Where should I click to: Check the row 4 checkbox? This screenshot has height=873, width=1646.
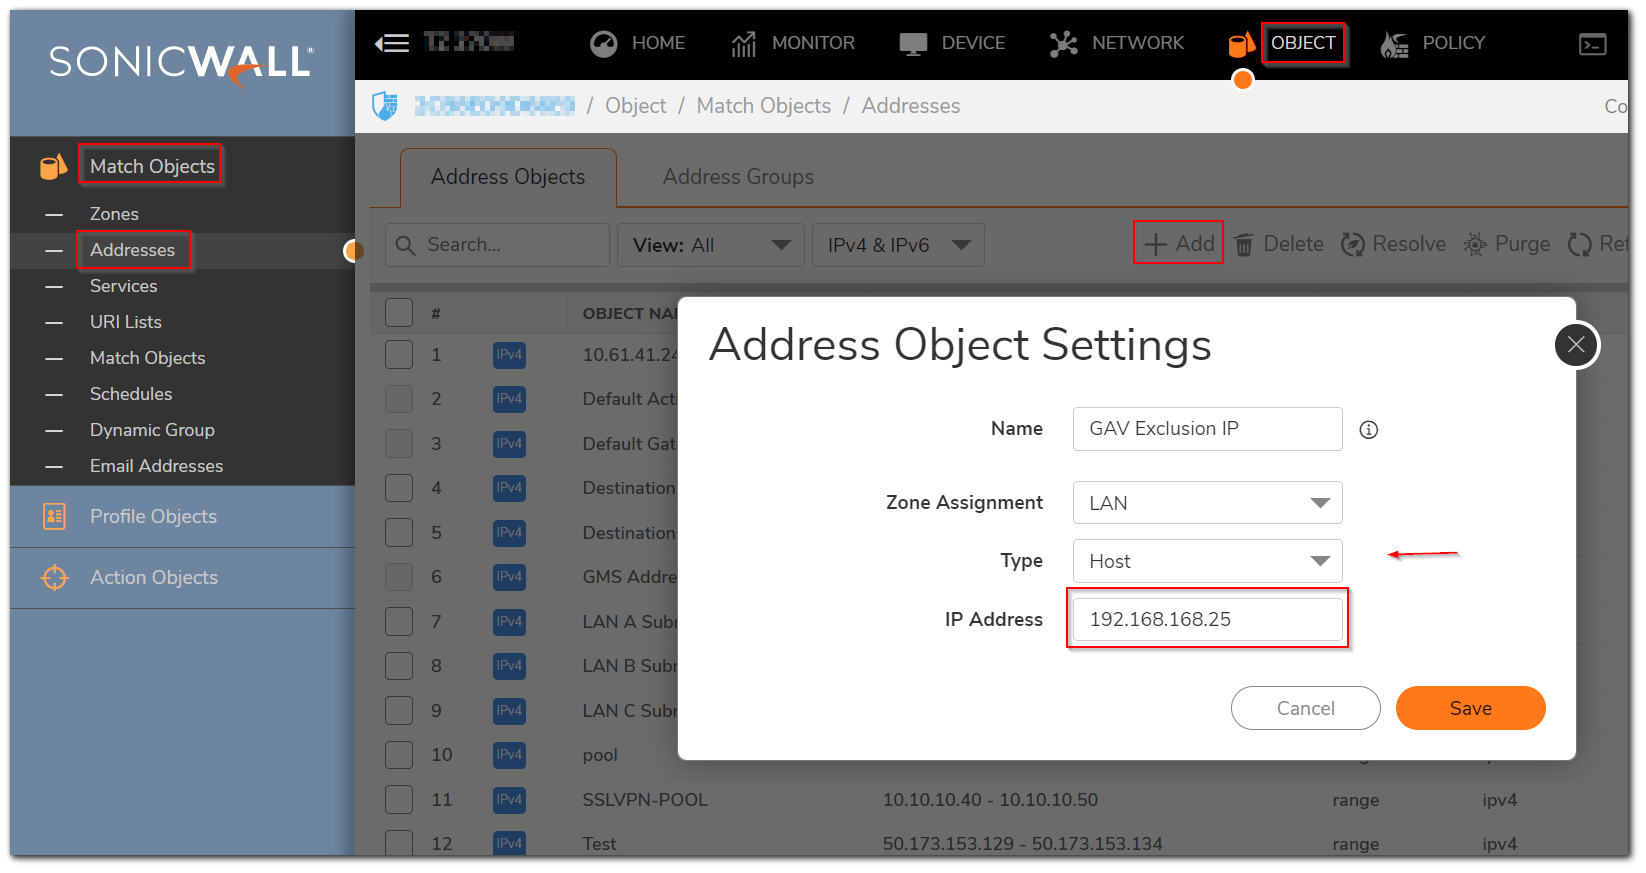coord(399,488)
